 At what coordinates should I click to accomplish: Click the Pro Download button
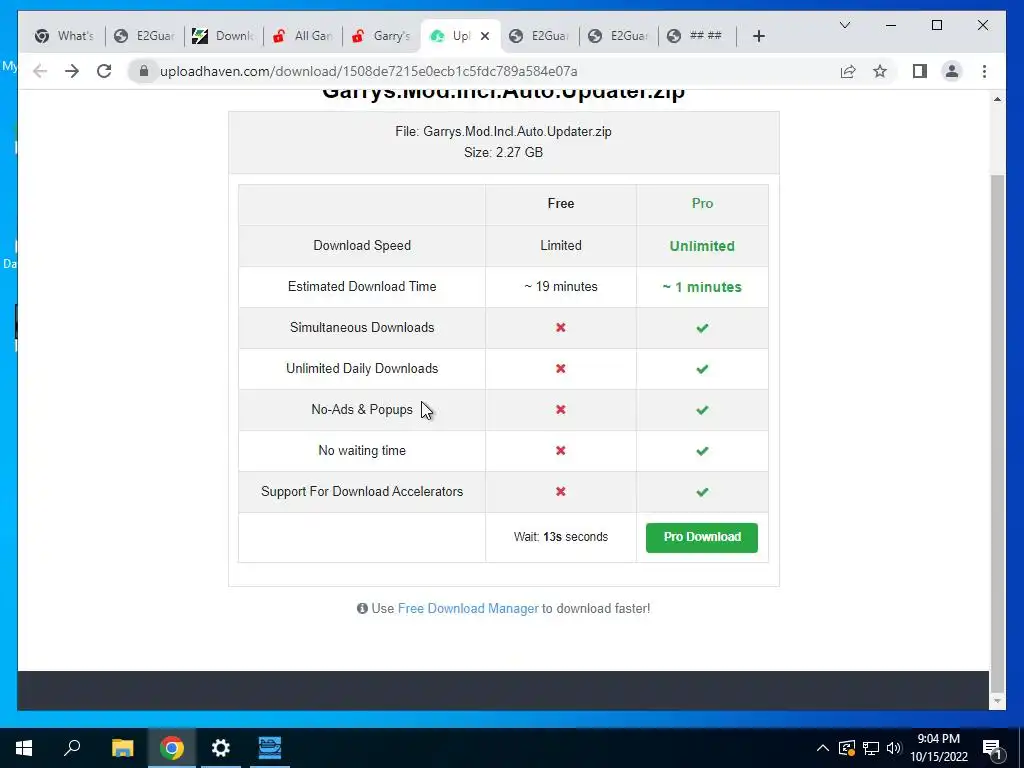[701, 537]
